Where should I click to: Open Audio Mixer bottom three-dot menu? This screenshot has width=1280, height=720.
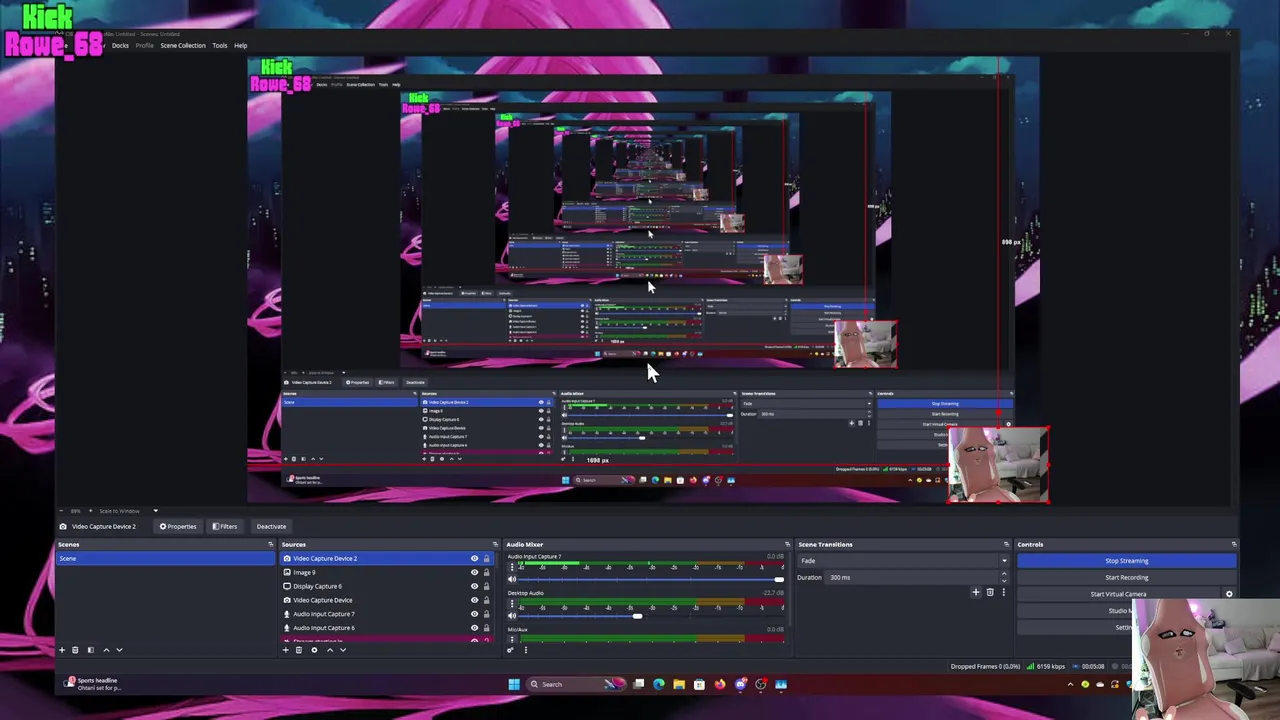(525, 650)
